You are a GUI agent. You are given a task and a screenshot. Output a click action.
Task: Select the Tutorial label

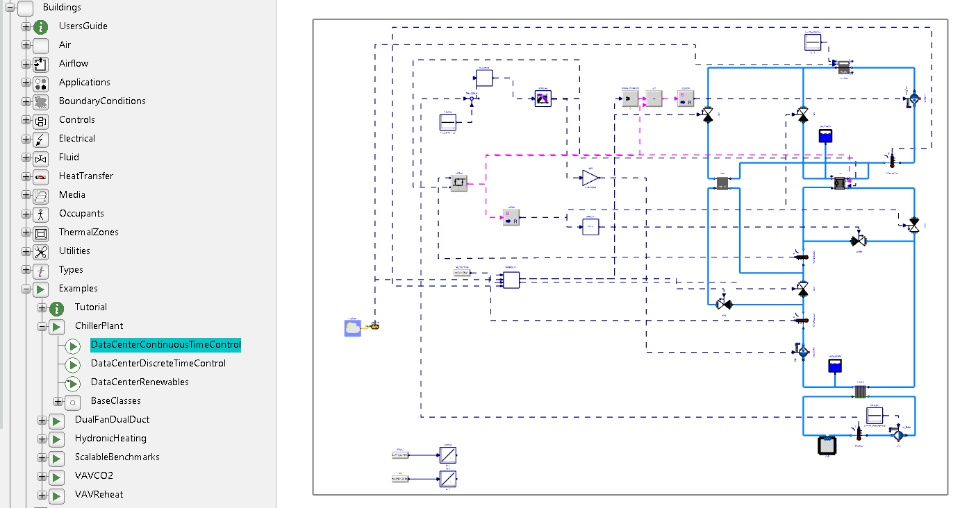pos(91,307)
